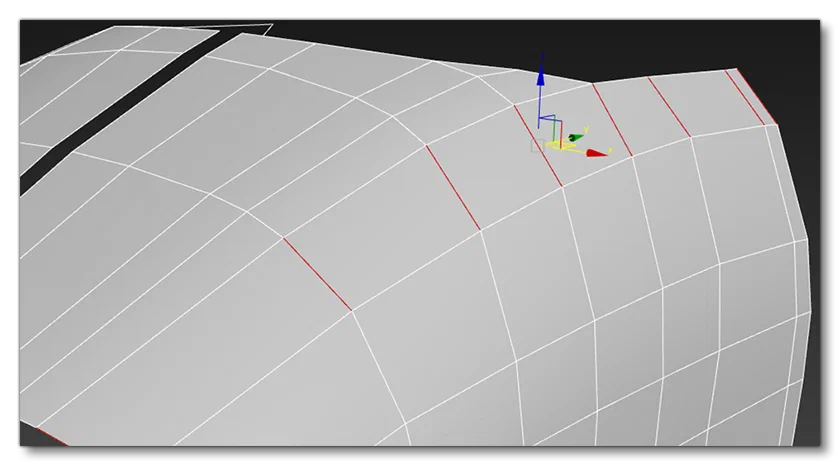The image size is (840, 466).
Task: Grab the red X-axis arrow of the move gizmo
Action: [x=597, y=154]
